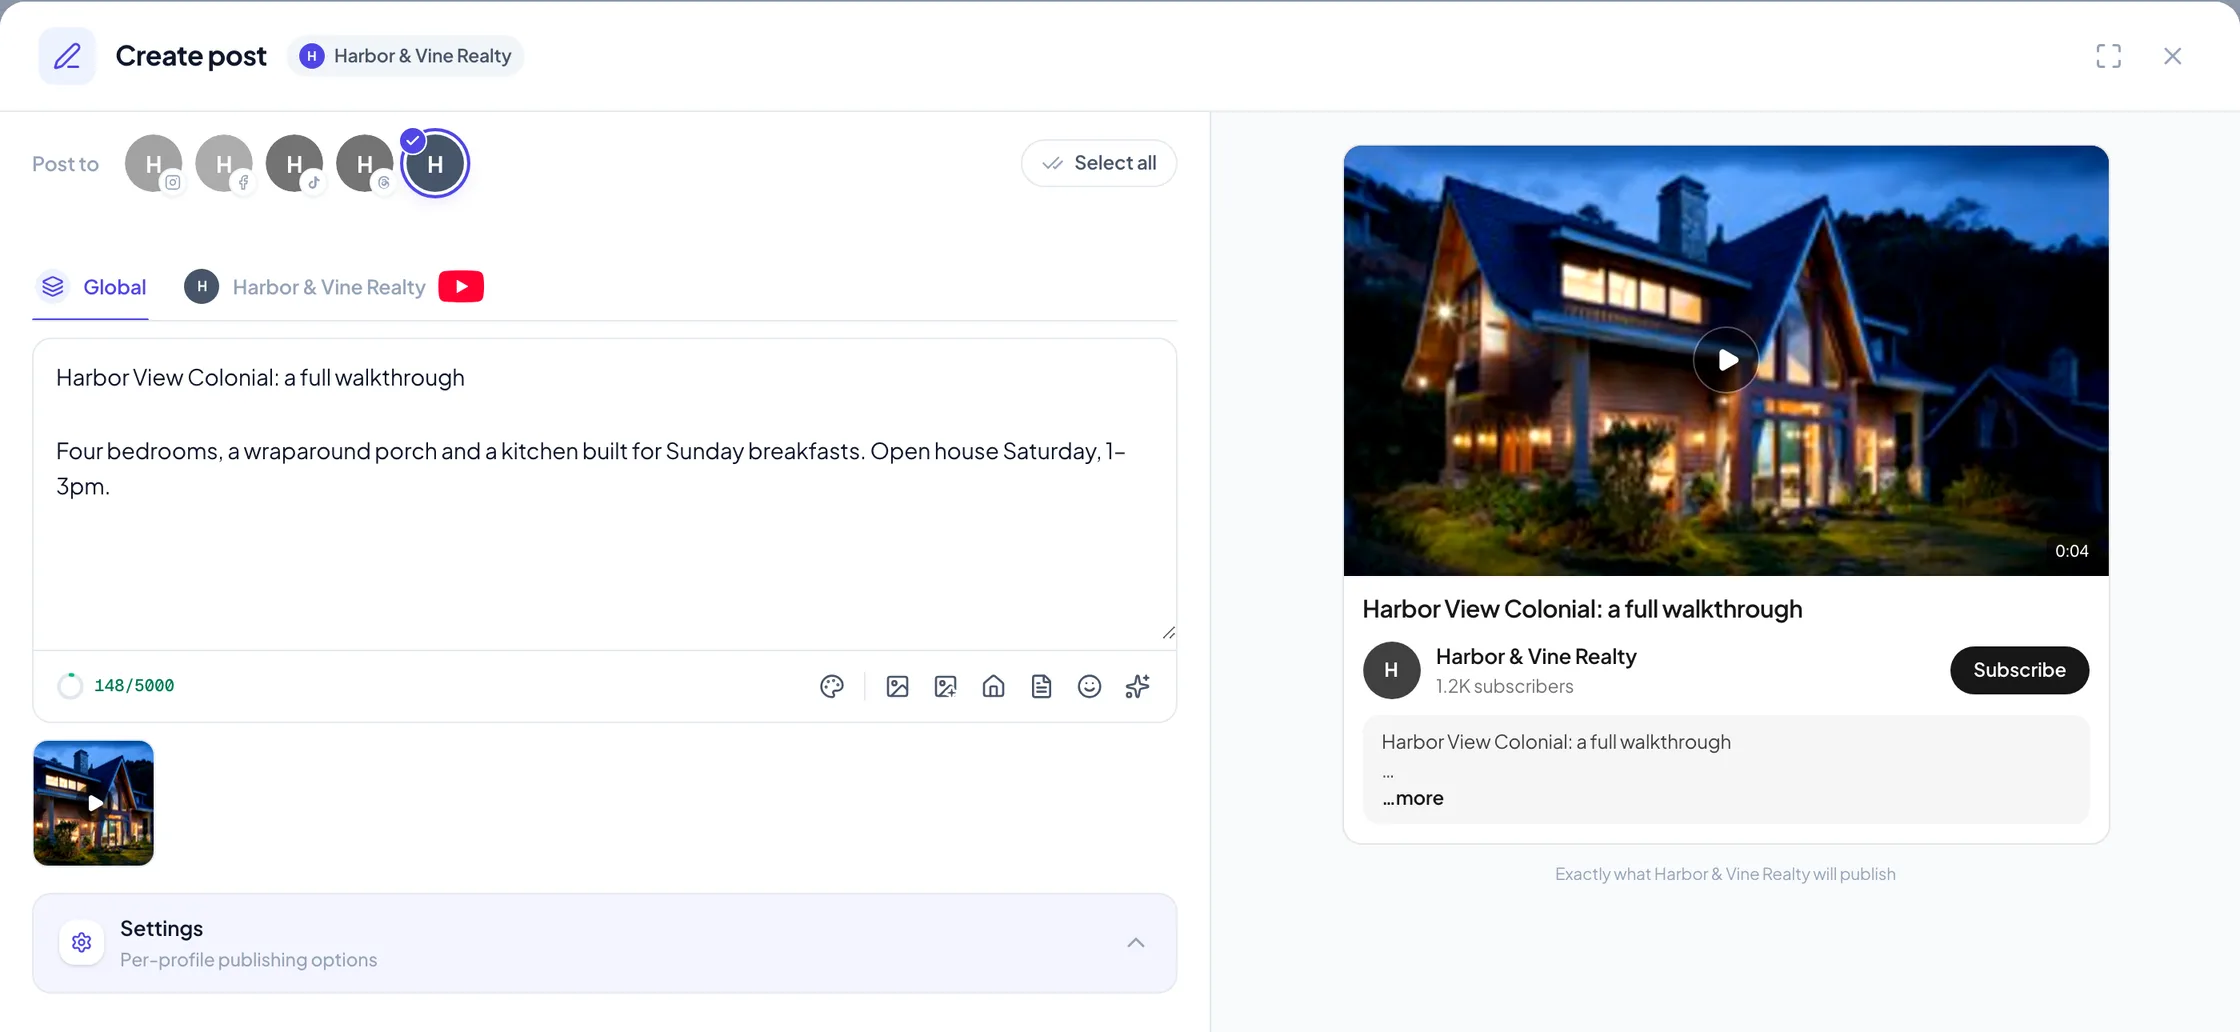Click the Settings gear icon
This screenshot has width=2240, height=1032.
tap(82, 943)
